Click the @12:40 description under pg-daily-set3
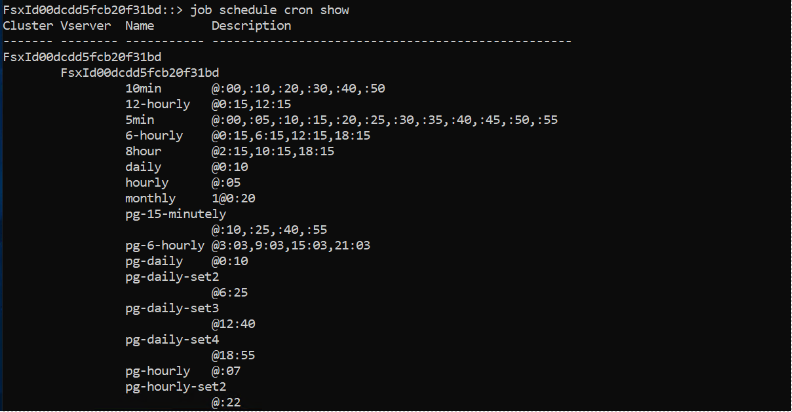 click(233, 324)
